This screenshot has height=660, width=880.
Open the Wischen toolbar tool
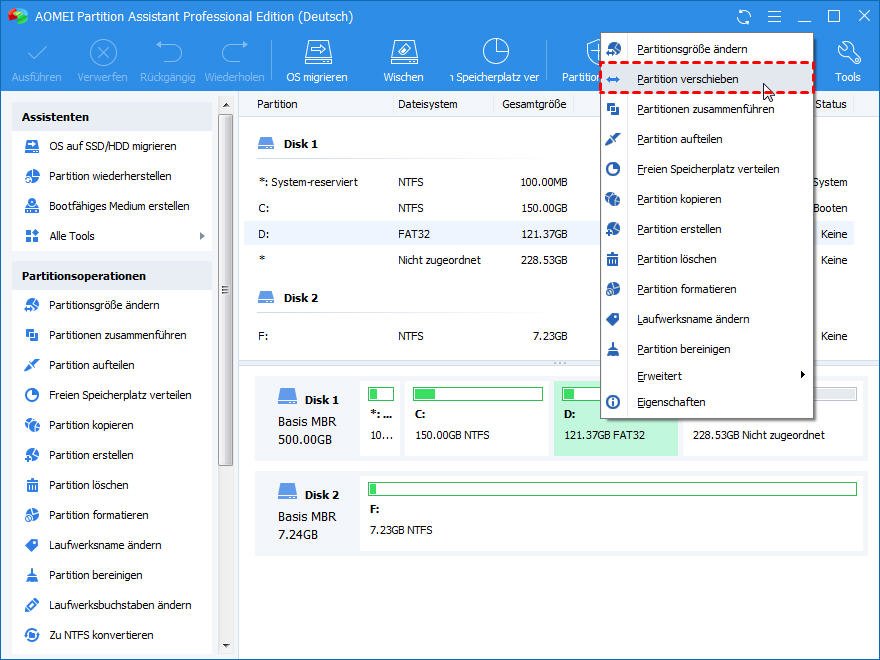pyautogui.click(x=404, y=61)
